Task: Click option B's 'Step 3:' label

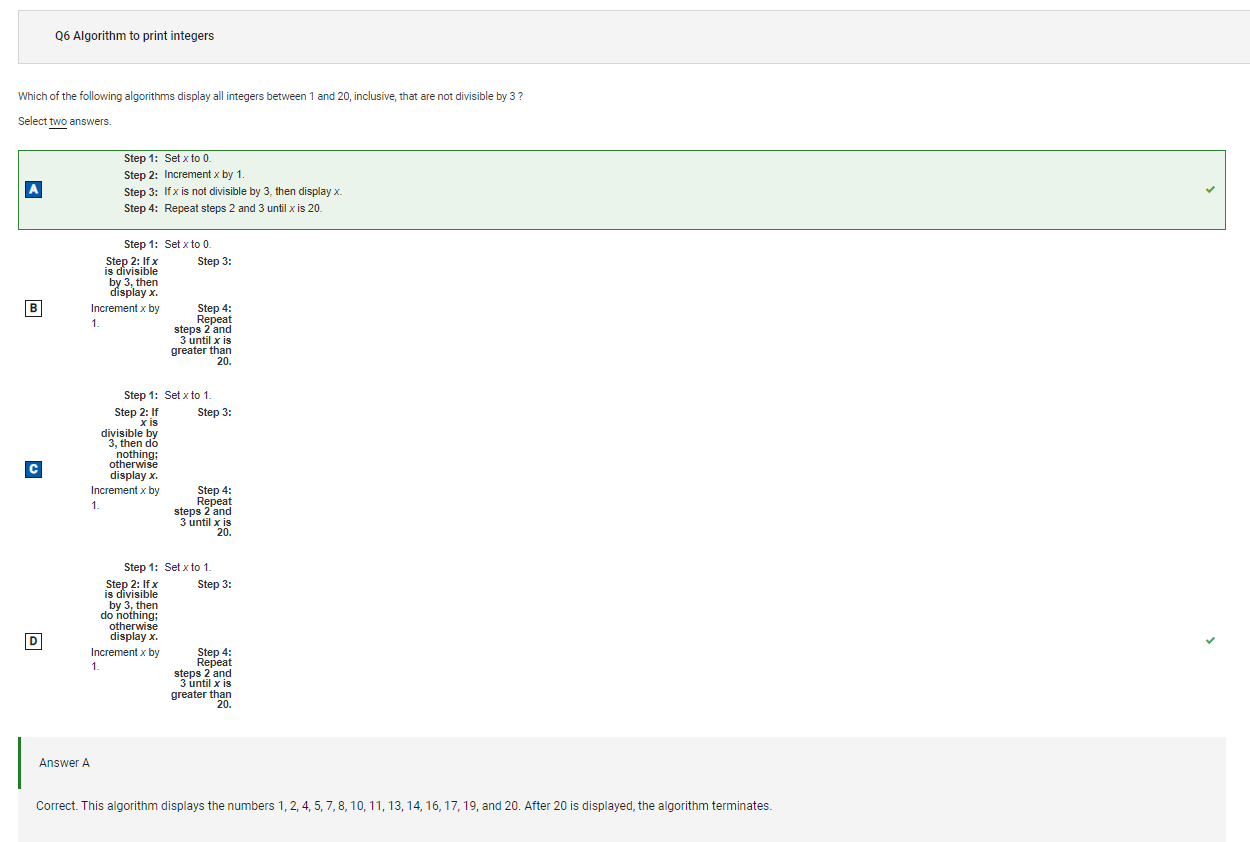Action: tap(215, 262)
